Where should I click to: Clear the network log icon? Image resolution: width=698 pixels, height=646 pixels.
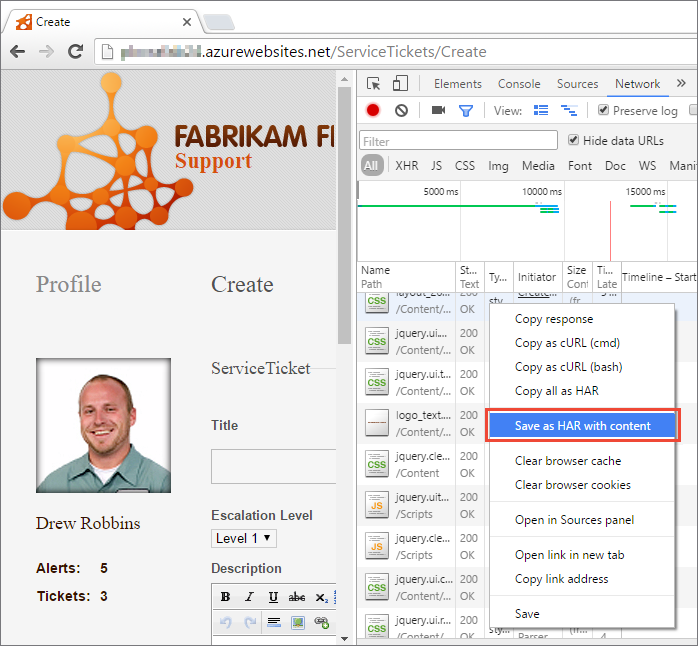click(401, 110)
